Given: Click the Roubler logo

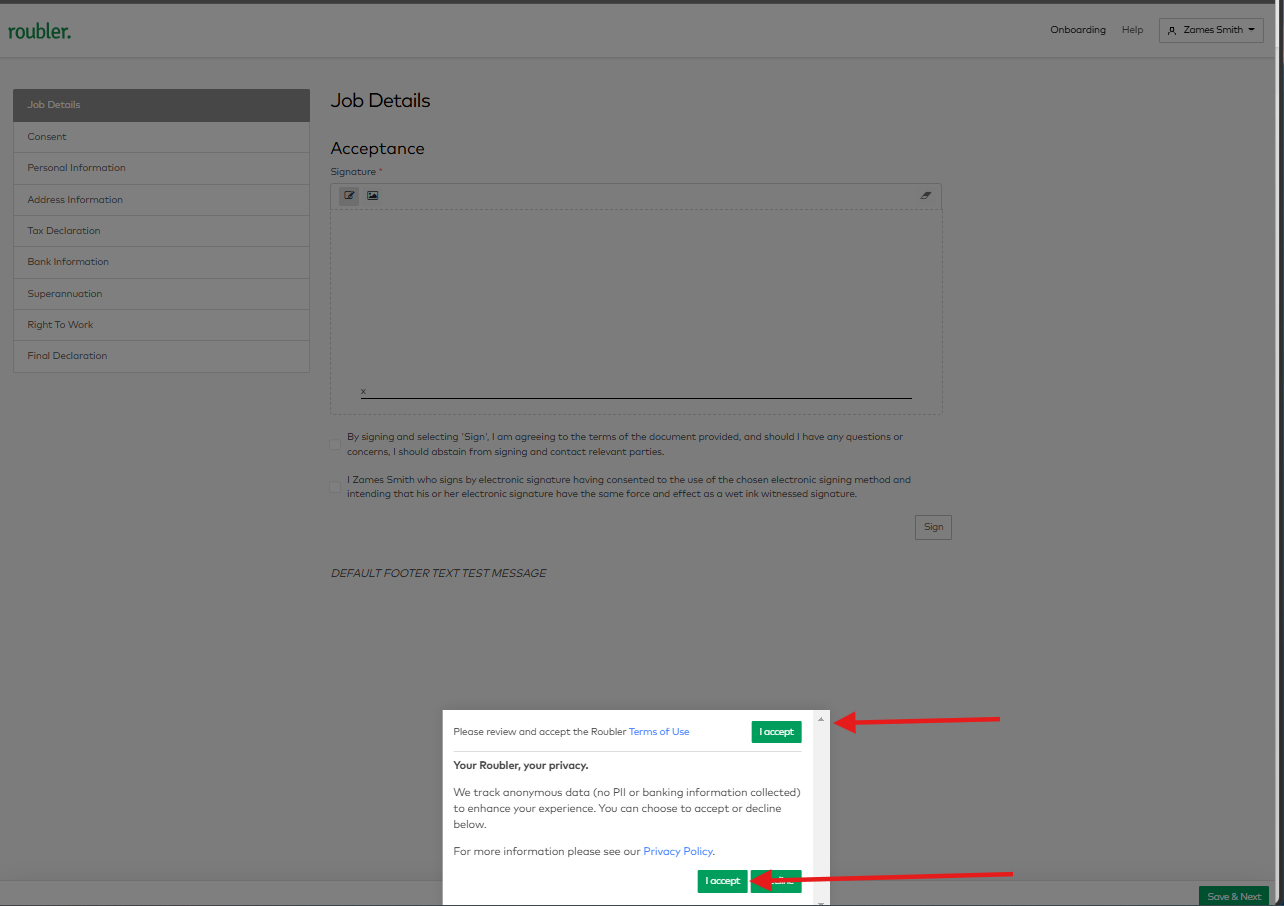Looking at the screenshot, I should click(x=40, y=31).
